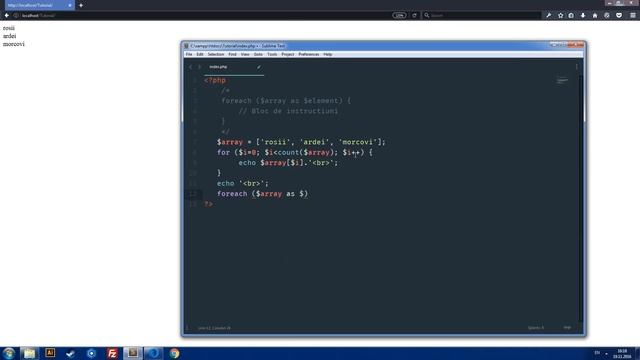
Task: Click the downloads arrow icon in the browser
Action: 583,16
